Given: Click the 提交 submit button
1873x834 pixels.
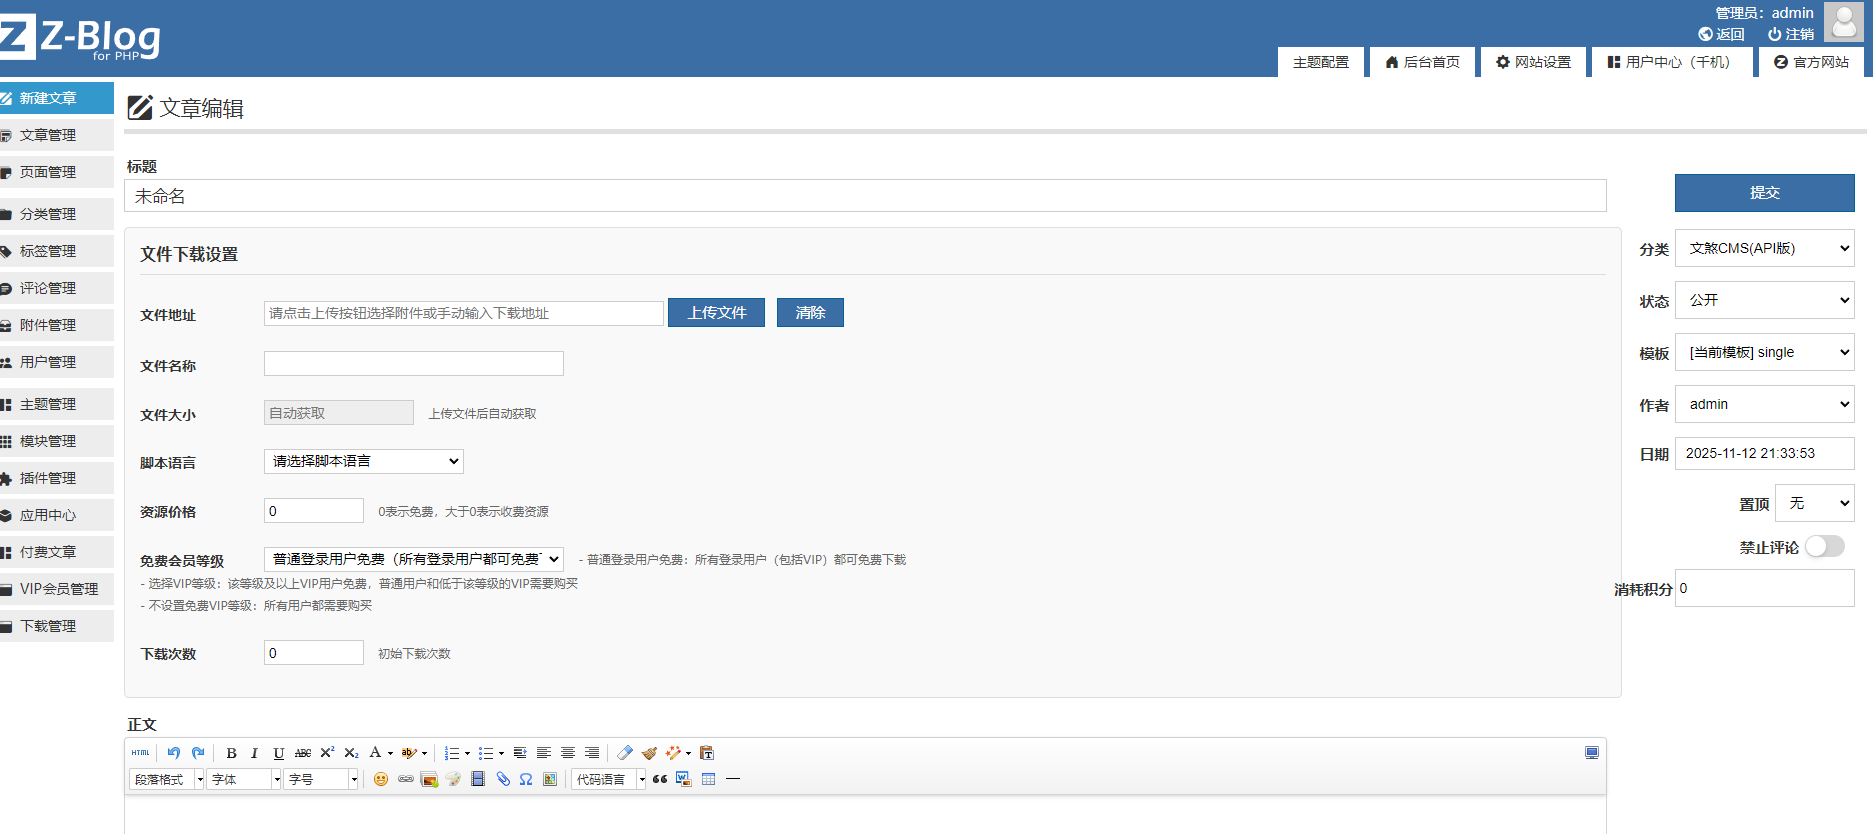Looking at the screenshot, I should click(1764, 193).
